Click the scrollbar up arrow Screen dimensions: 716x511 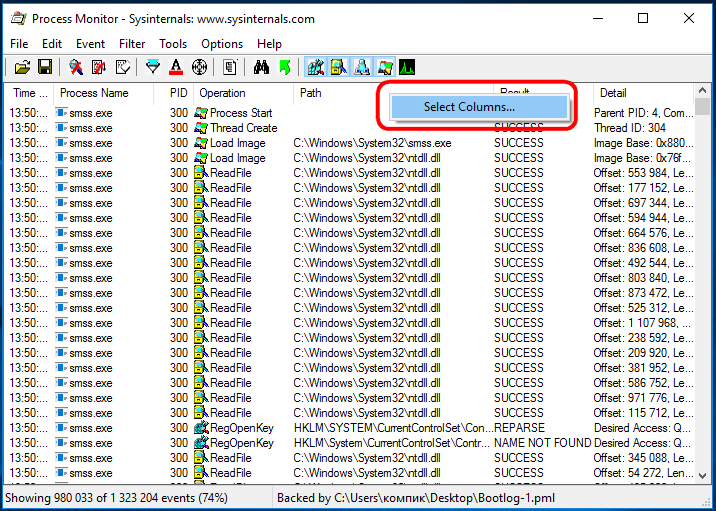pyautogui.click(x=703, y=91)
